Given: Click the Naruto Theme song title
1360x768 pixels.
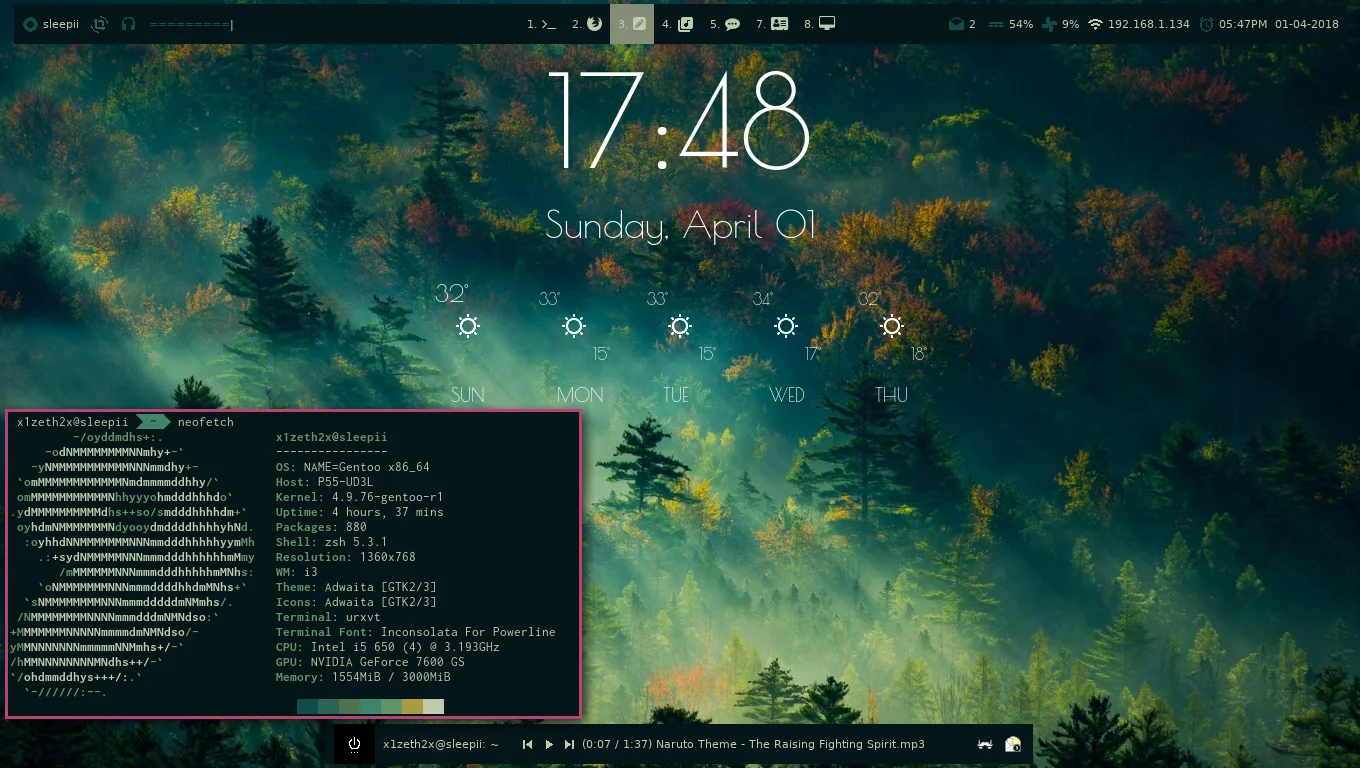Looking at the screenshot, I should click(x=790, y=744).
